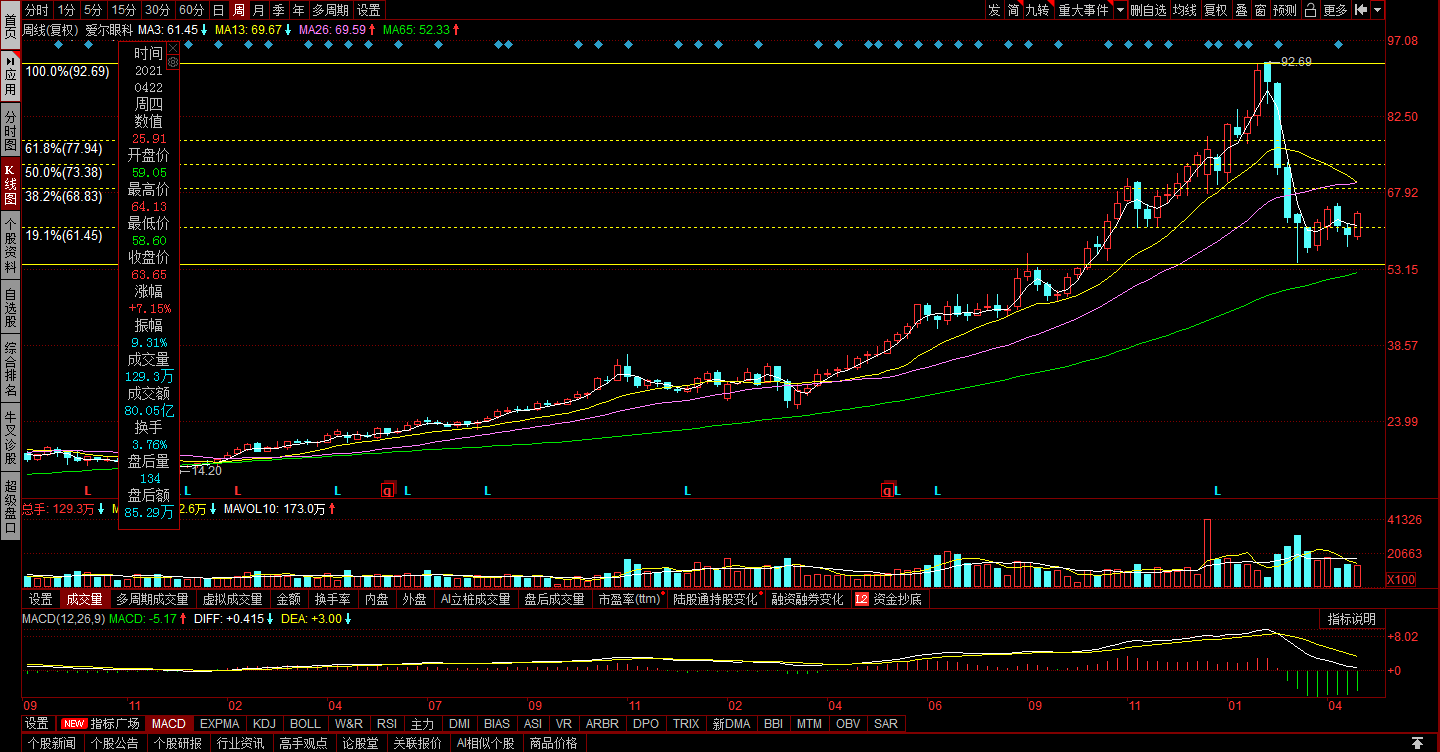The width and height of the screenshot is (1440, 752).
Task: Select 5分 timeframe
Action: [93, 10]
